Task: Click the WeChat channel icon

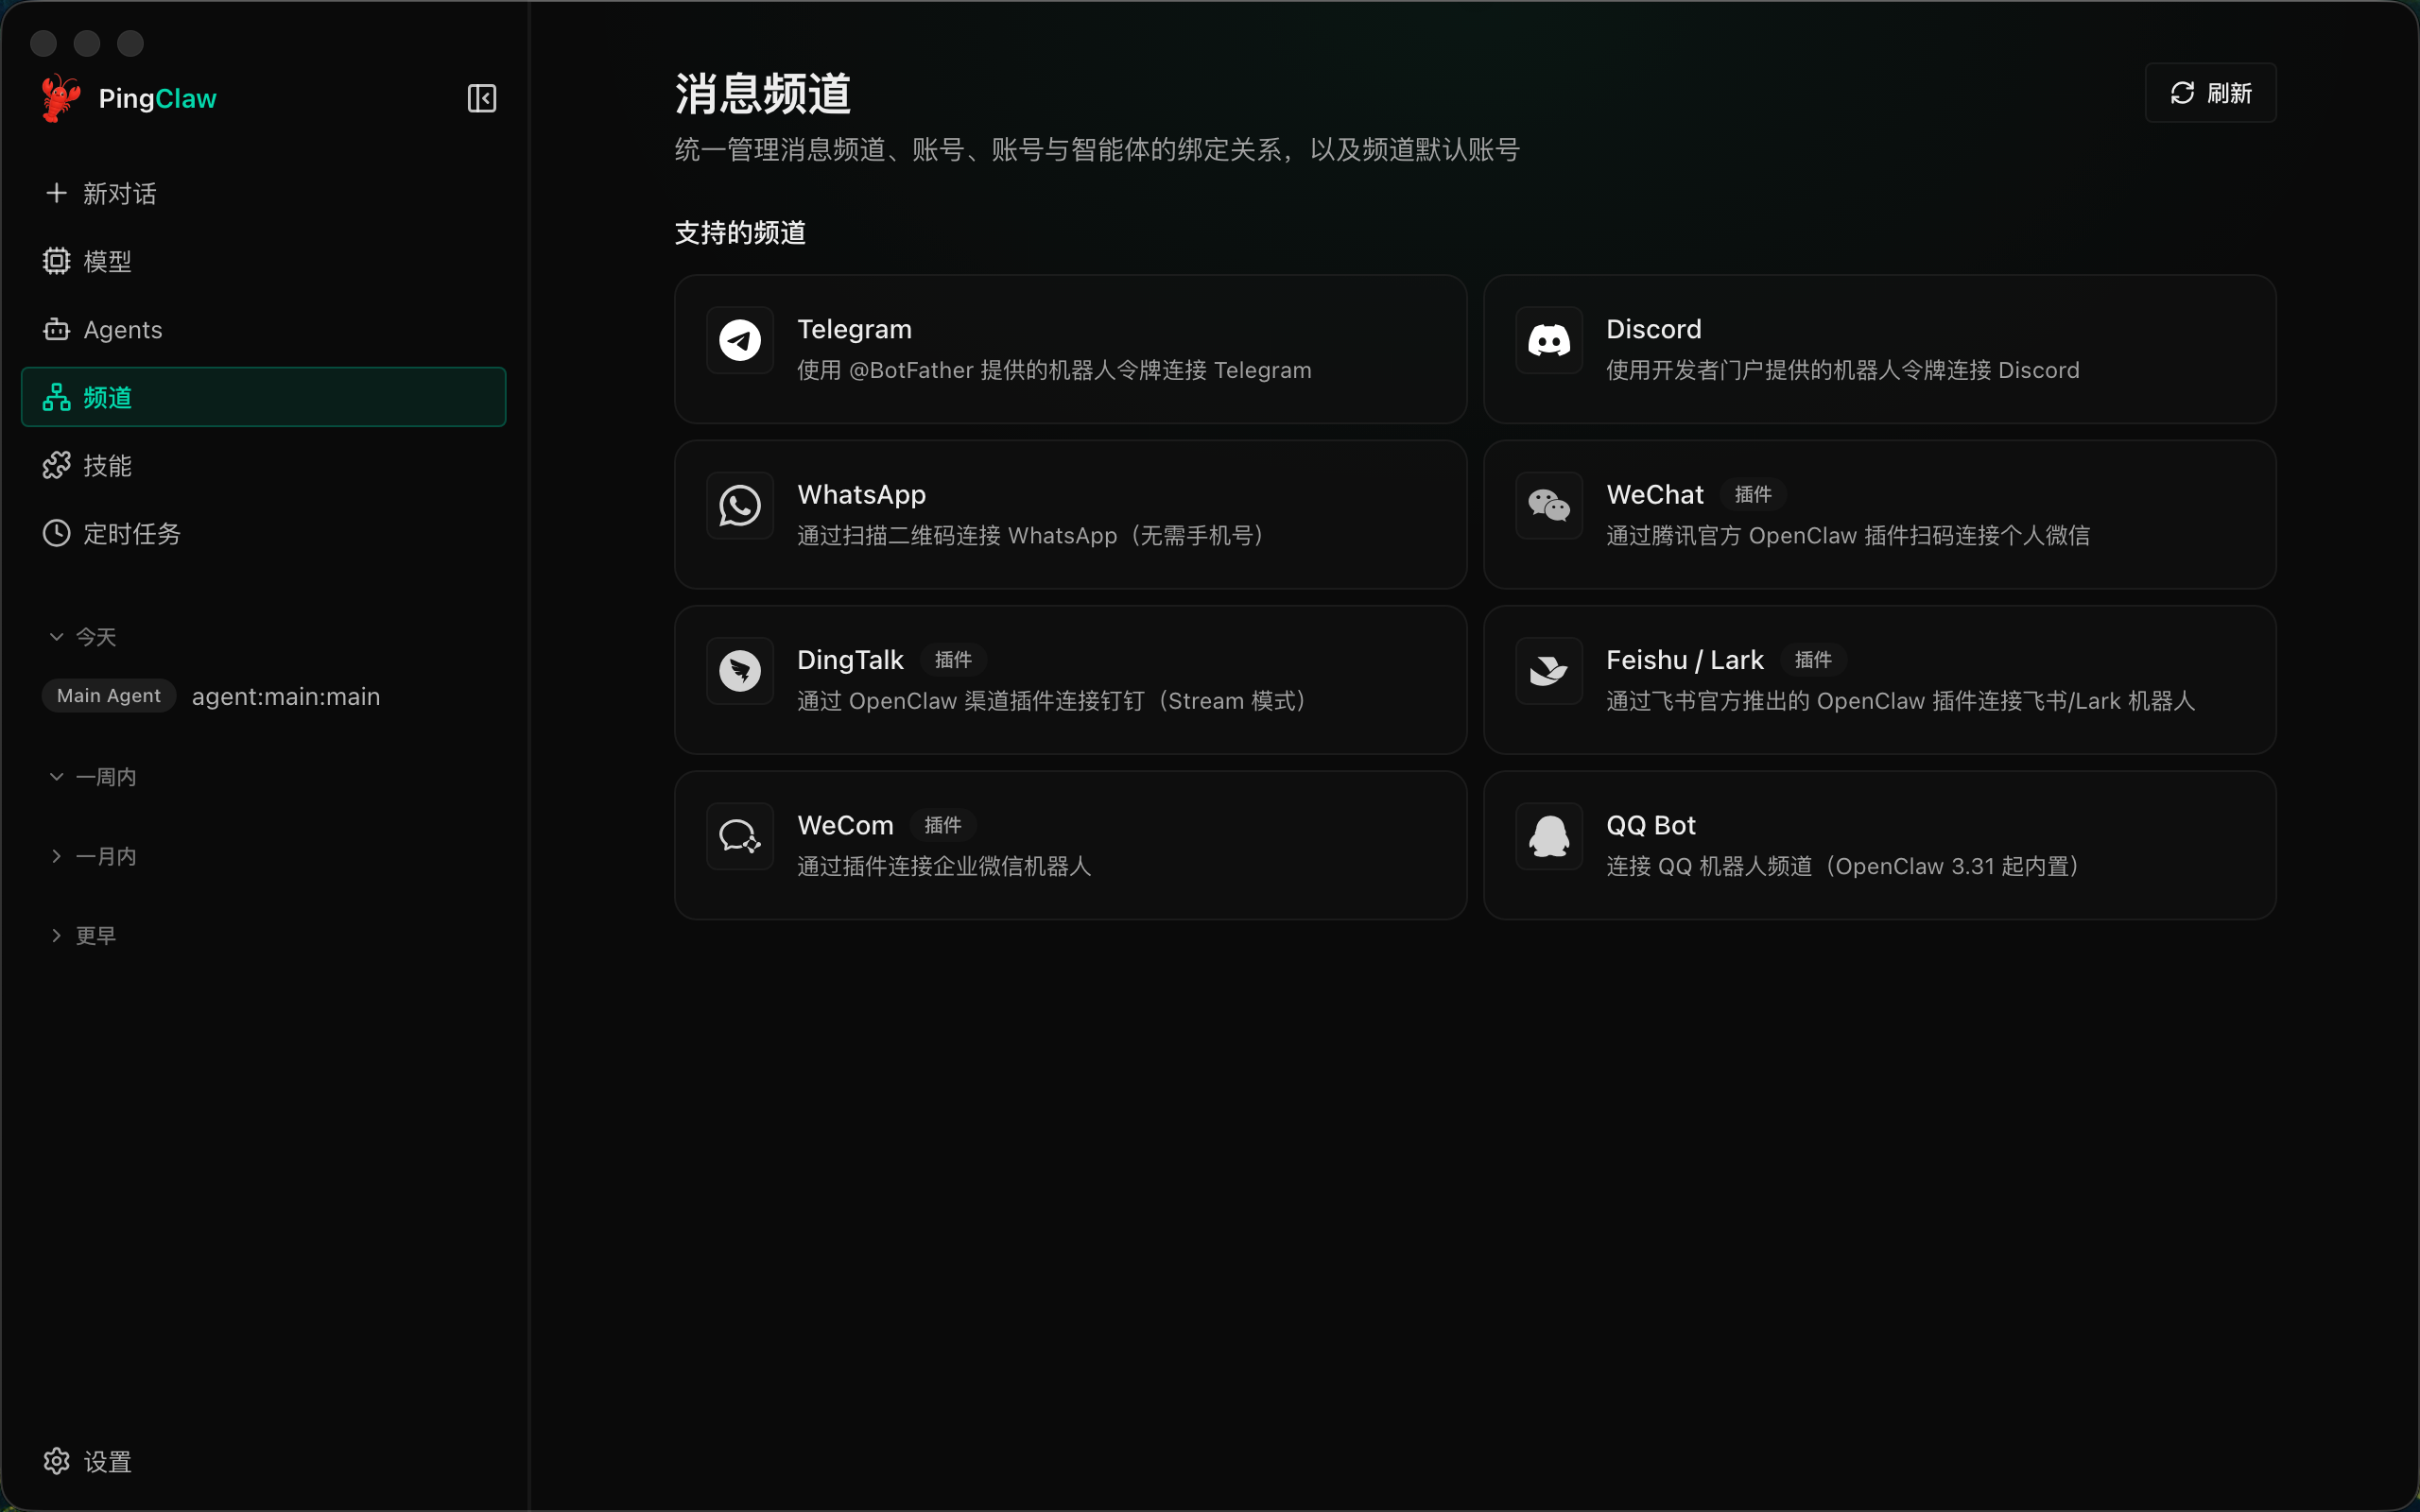Action: 1549,505
